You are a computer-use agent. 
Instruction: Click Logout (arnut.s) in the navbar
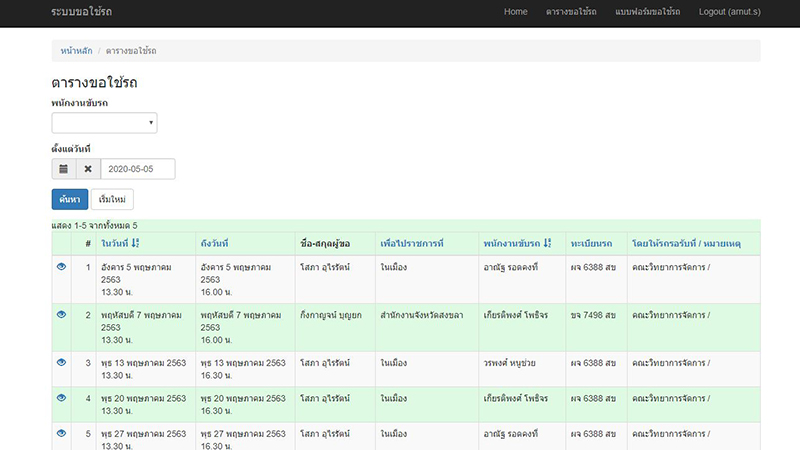click(x=730, y=12)
